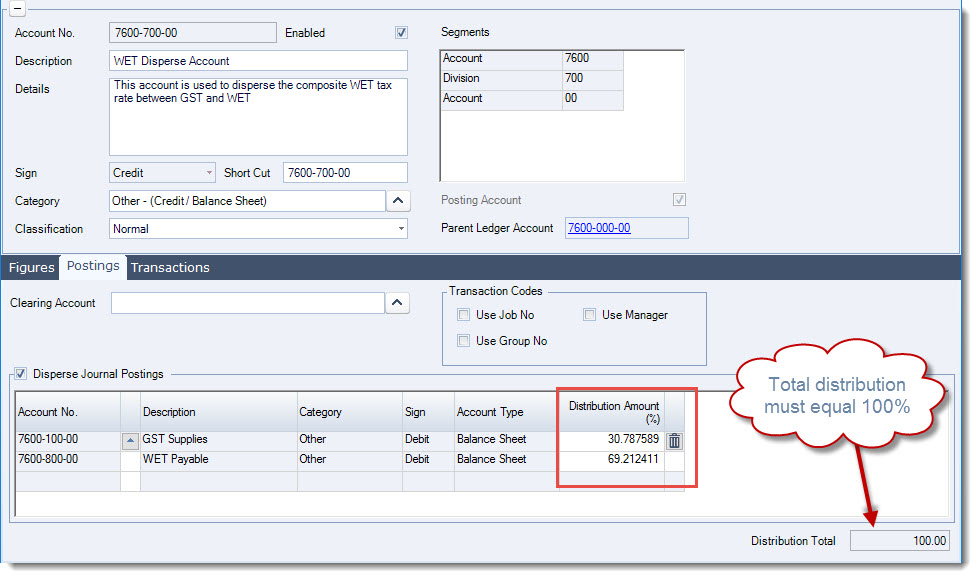Screen dimensions: 977x578
Task: Select the Account 7600 segment row
Action: click(x=532, y=59)
